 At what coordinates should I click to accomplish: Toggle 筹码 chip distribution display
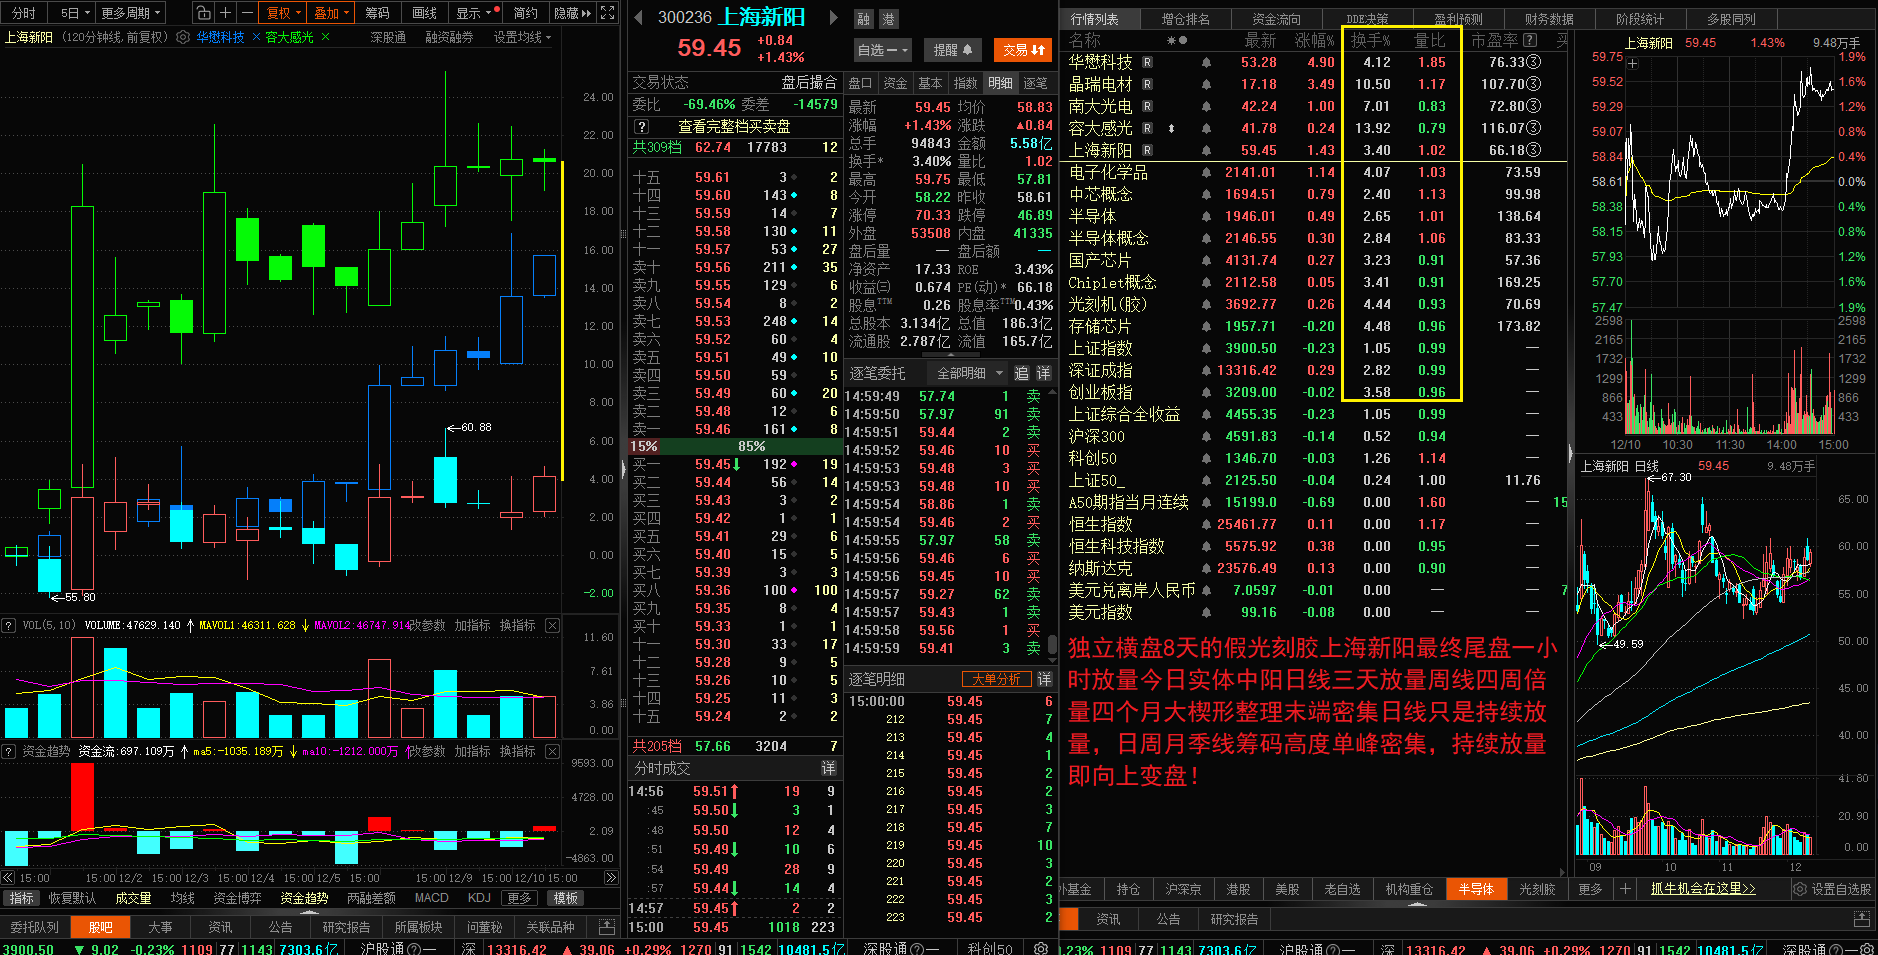378,13
